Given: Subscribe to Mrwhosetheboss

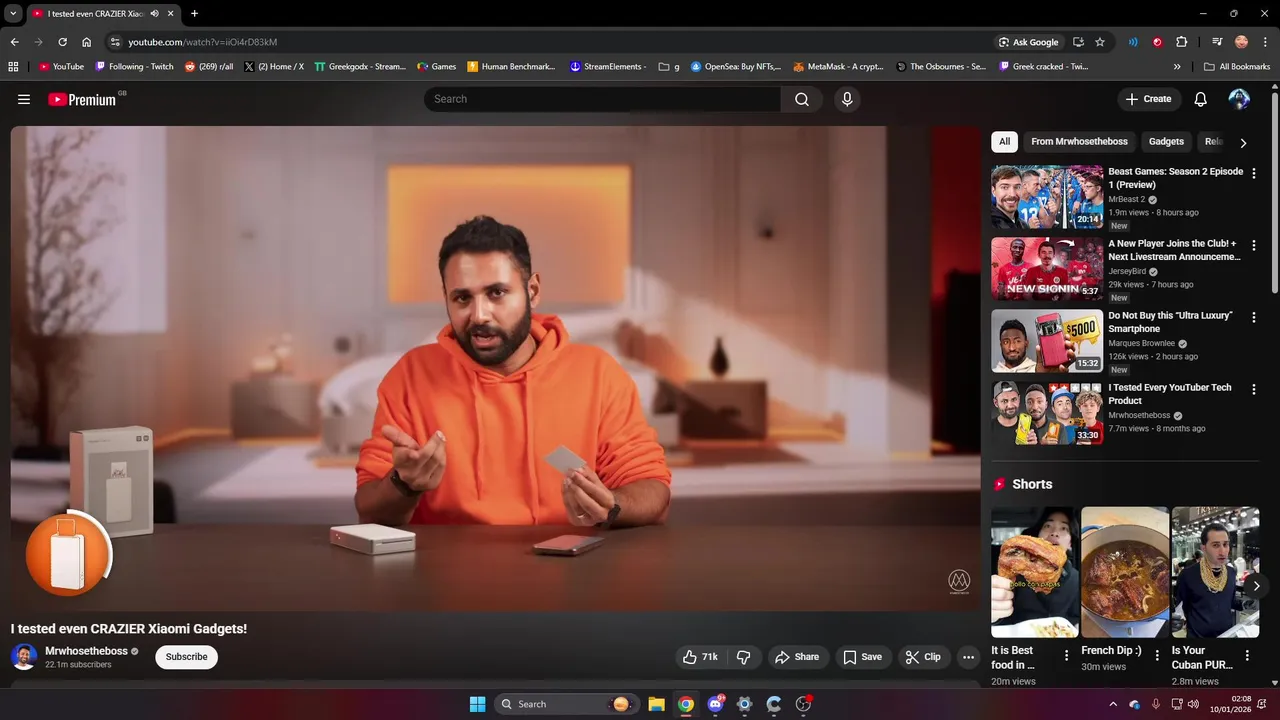Looking at the screenshot, I should point(187,657).
